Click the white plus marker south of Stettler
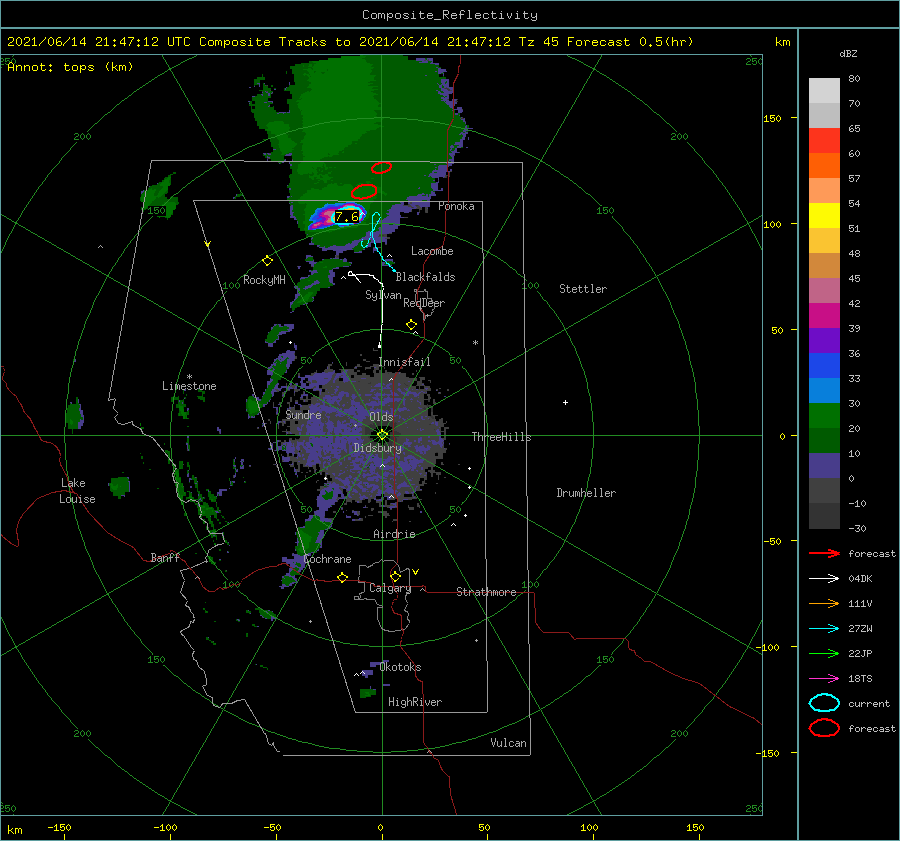Viewport: 900px width, 841px height. (565, 402)
